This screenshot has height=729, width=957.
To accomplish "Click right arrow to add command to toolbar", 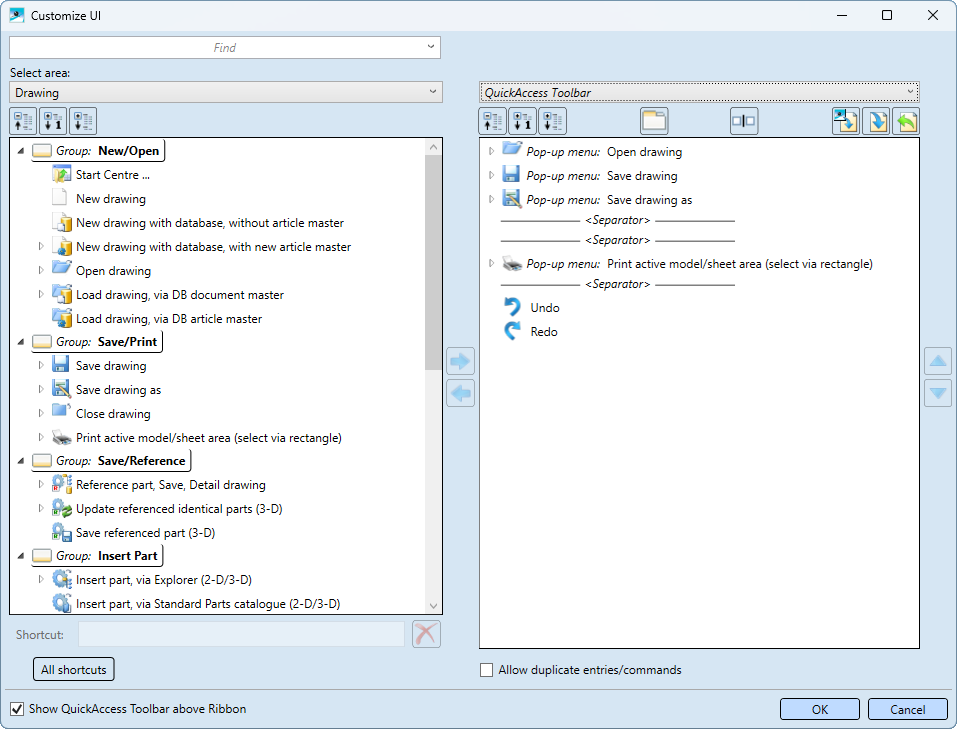I will 460,361.
